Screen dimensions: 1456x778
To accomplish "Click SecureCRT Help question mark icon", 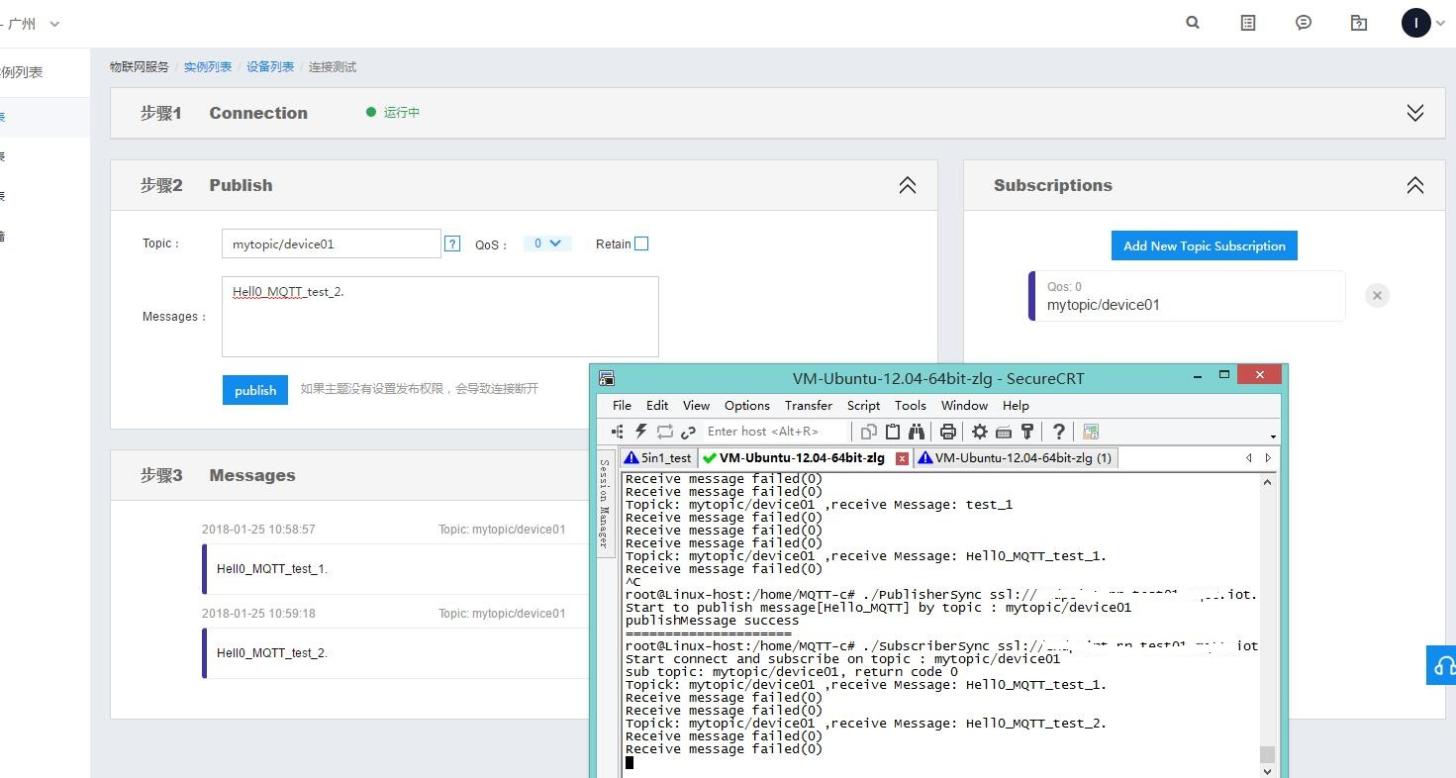I will pos(1058,431).
